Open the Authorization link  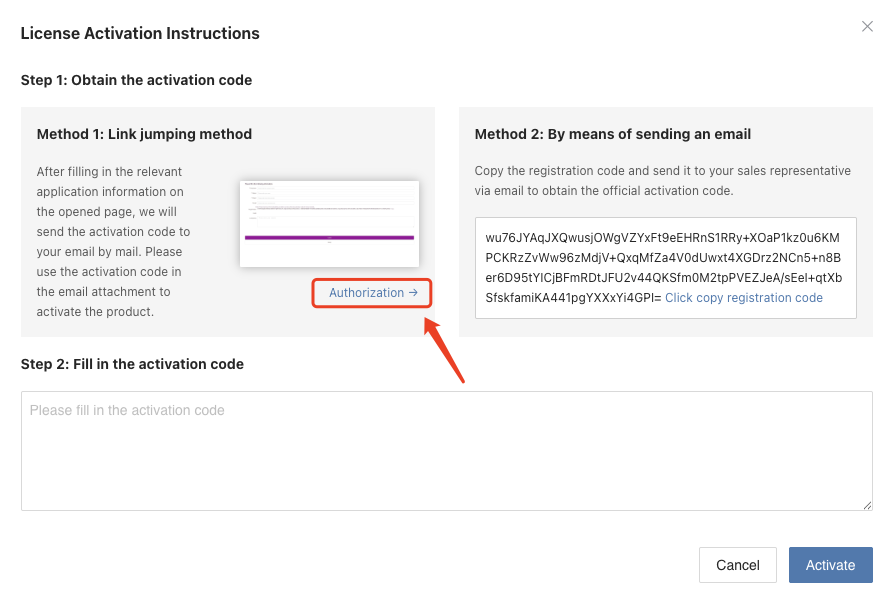[x=373, y=293]
